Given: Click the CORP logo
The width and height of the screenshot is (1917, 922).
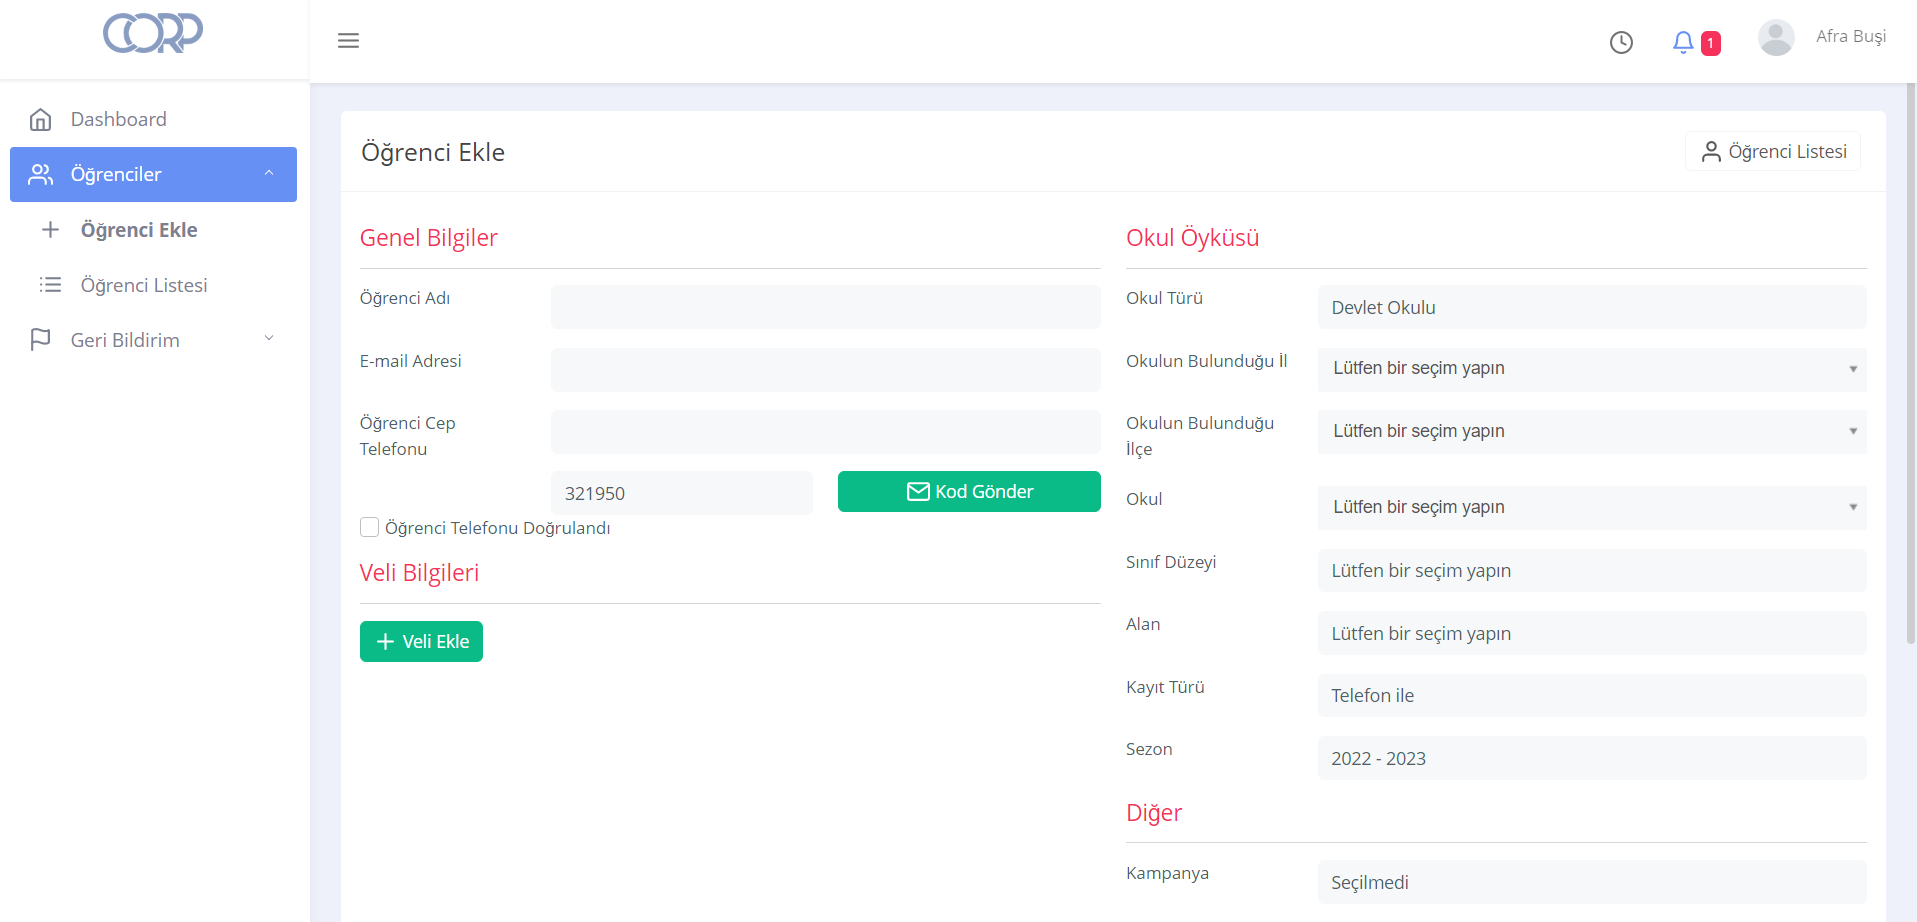Looking at the screenshot, I should 153,33.
